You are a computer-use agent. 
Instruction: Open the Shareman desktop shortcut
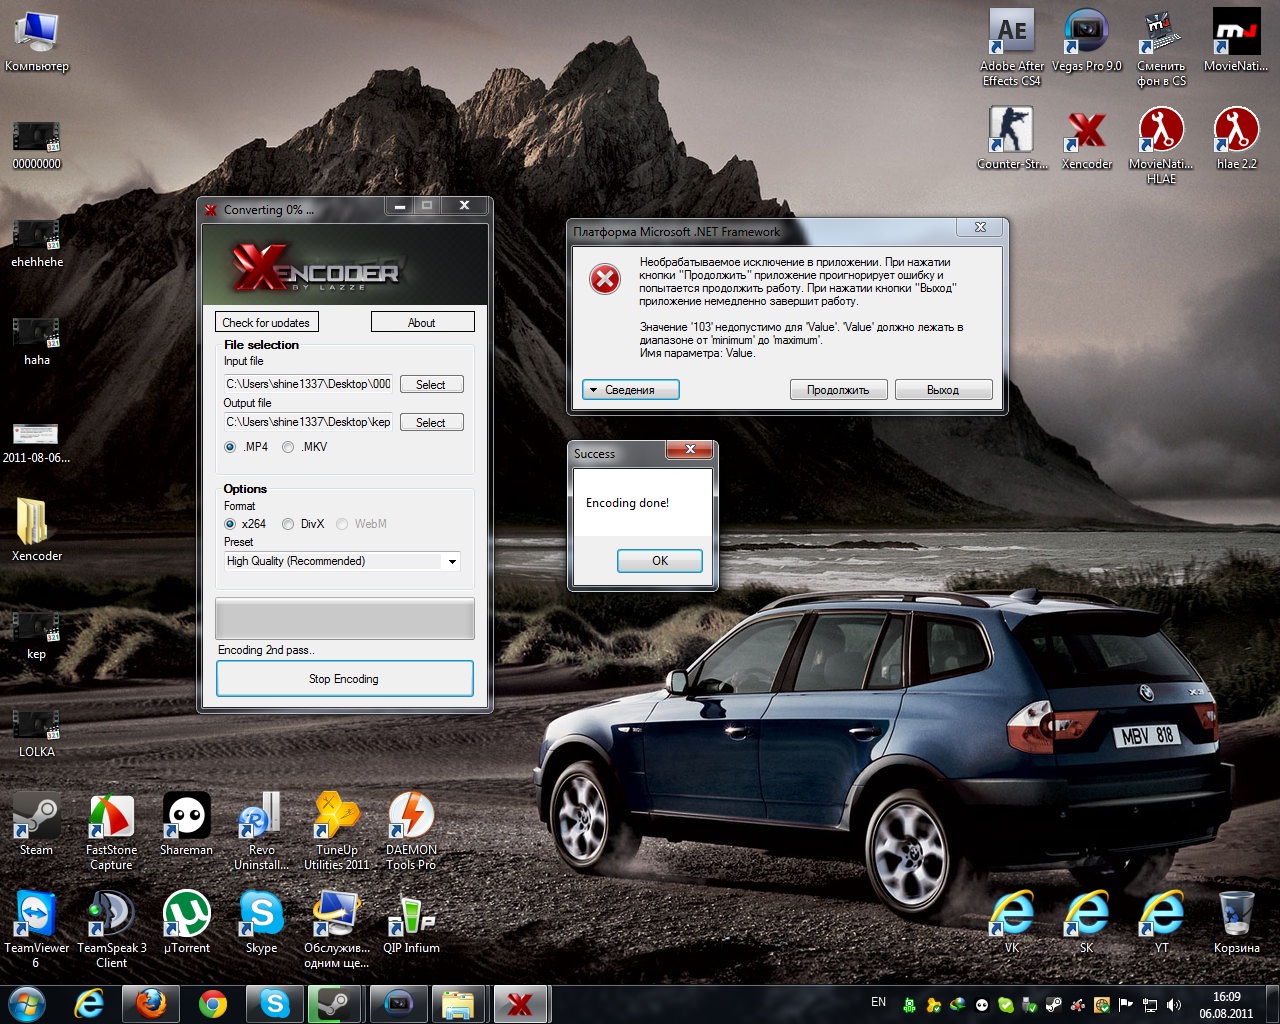tap(186, 823)
